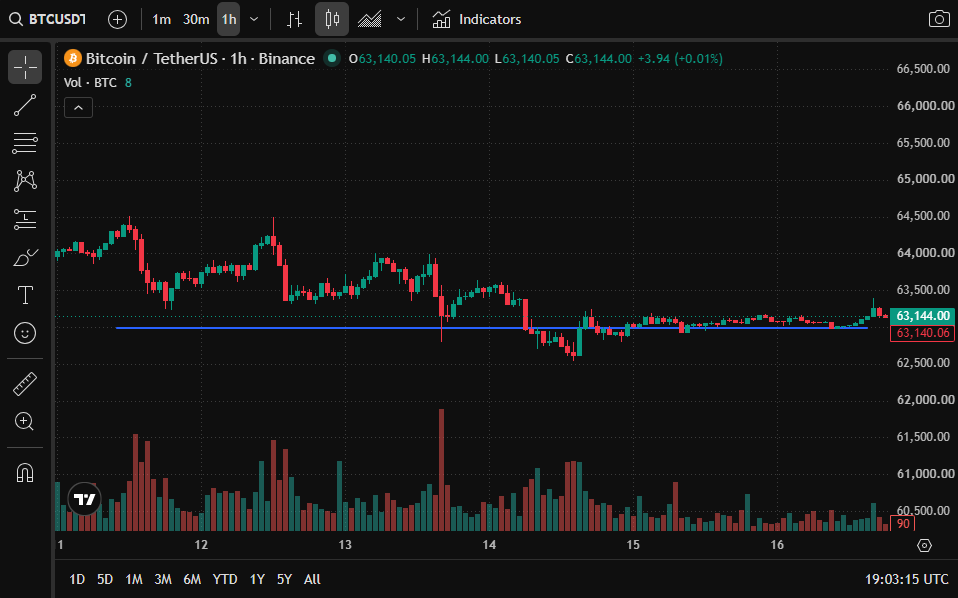The width and height of the screenshot is (958, 598).
Task: Click the Bitcoin logo icon in legend
Action: 73,59
